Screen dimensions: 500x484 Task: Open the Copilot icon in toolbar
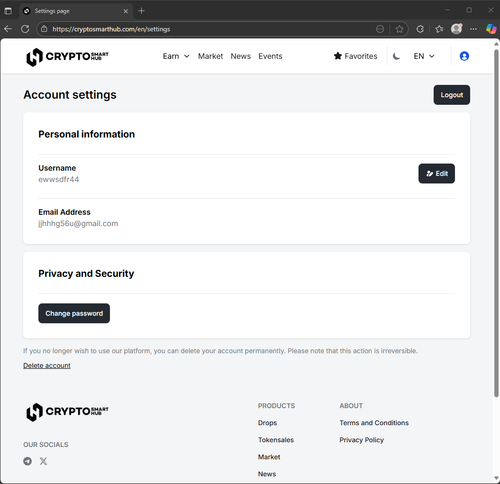(x=491, y=29)
